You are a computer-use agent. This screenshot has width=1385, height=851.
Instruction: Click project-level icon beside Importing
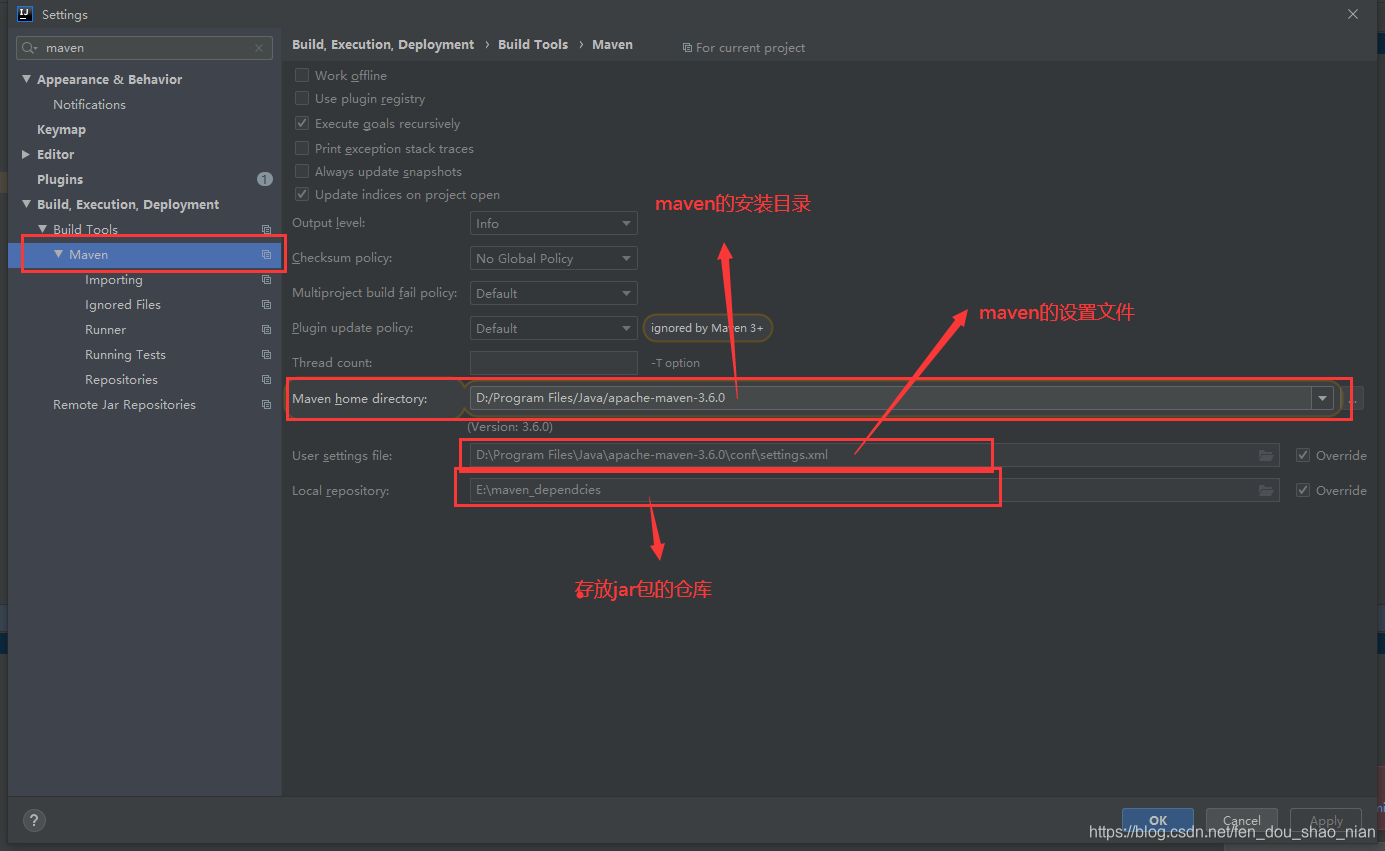(266, 280)
